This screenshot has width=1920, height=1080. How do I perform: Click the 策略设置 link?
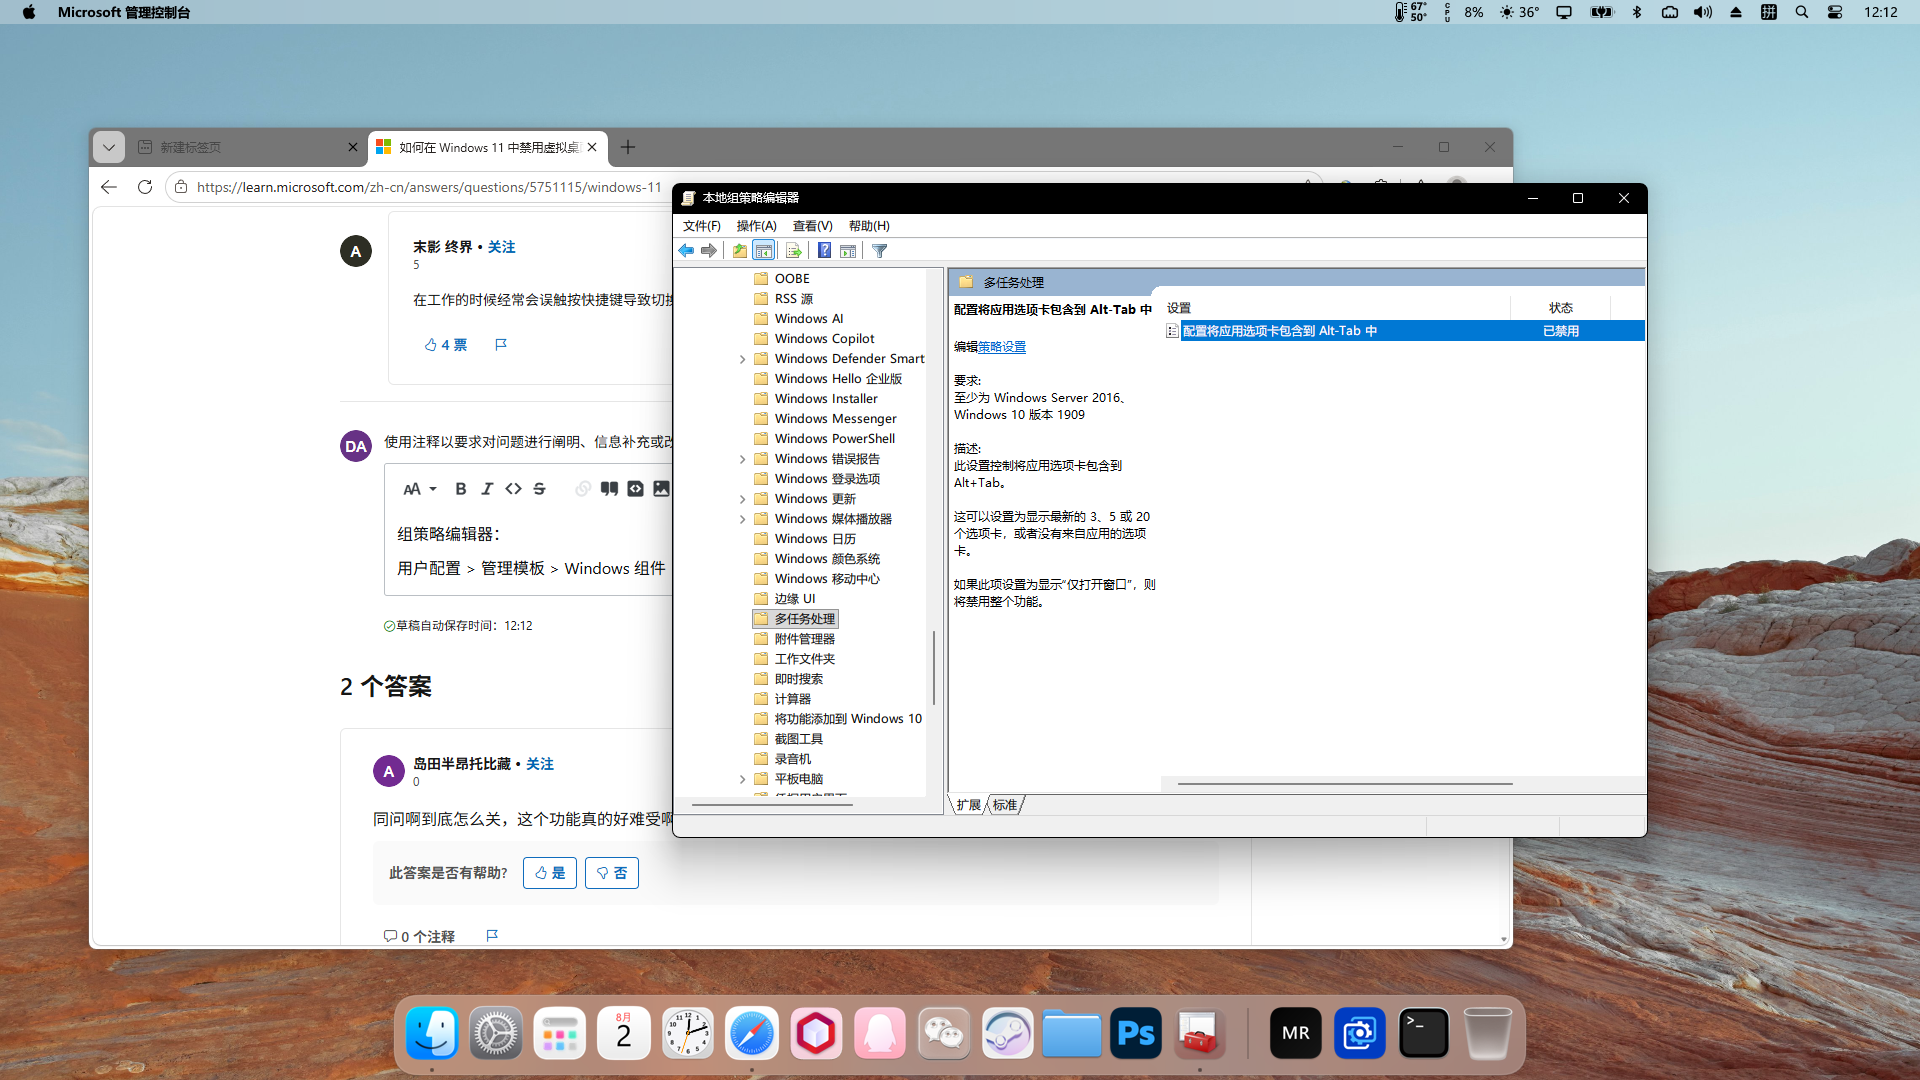1002,347
